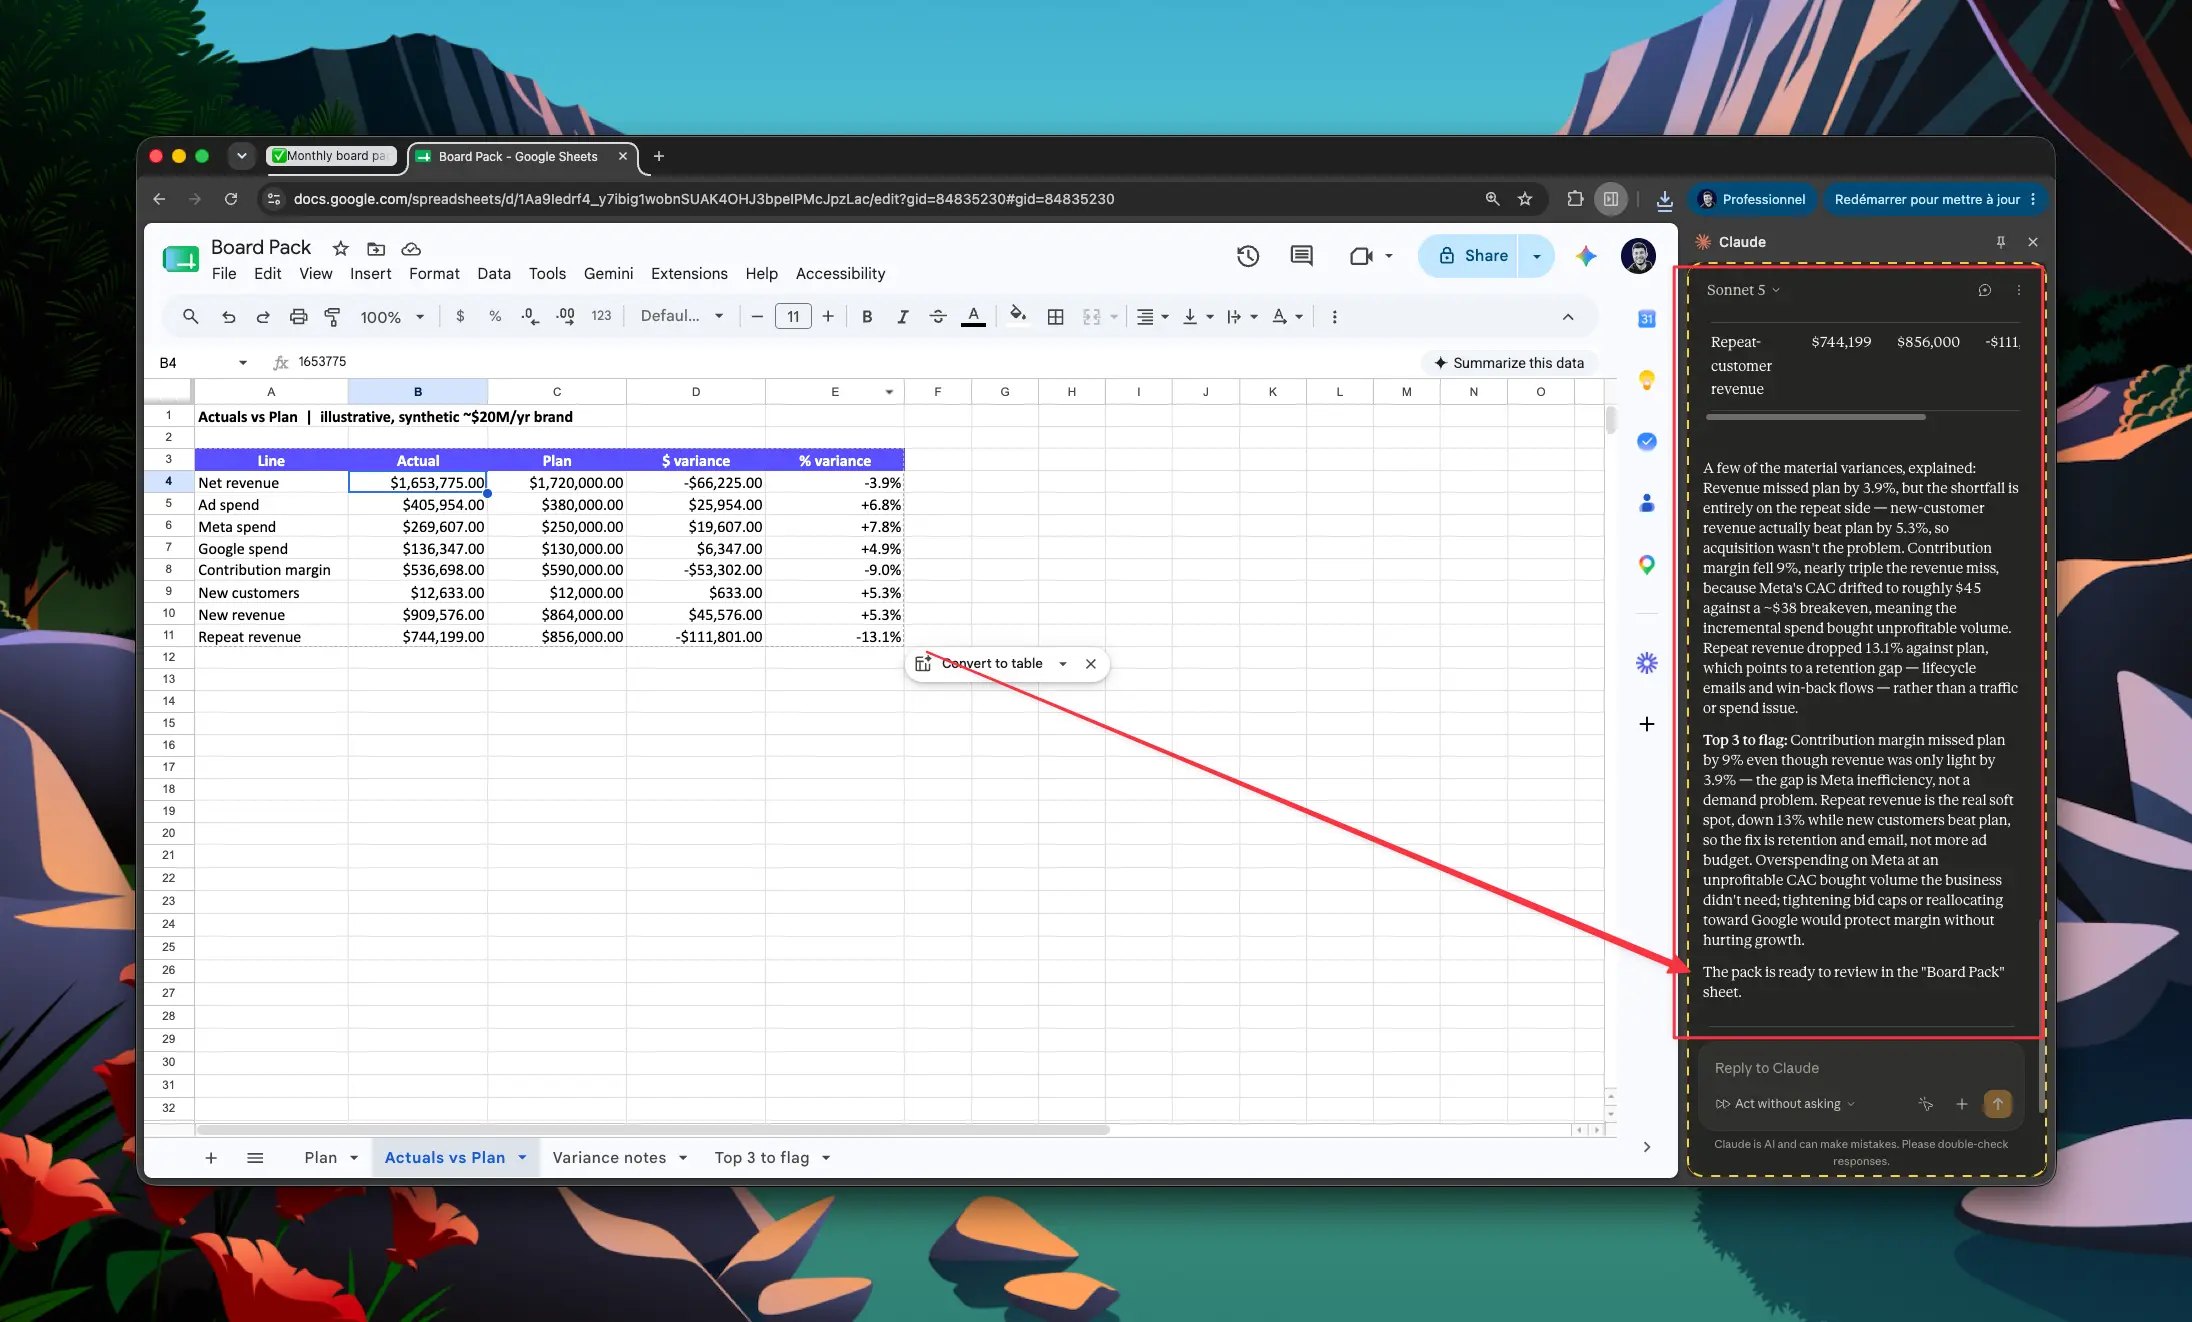Screen dimensions: 2192x1322
Task: Click the search menus magnifier icon
Action: [190, 316]
